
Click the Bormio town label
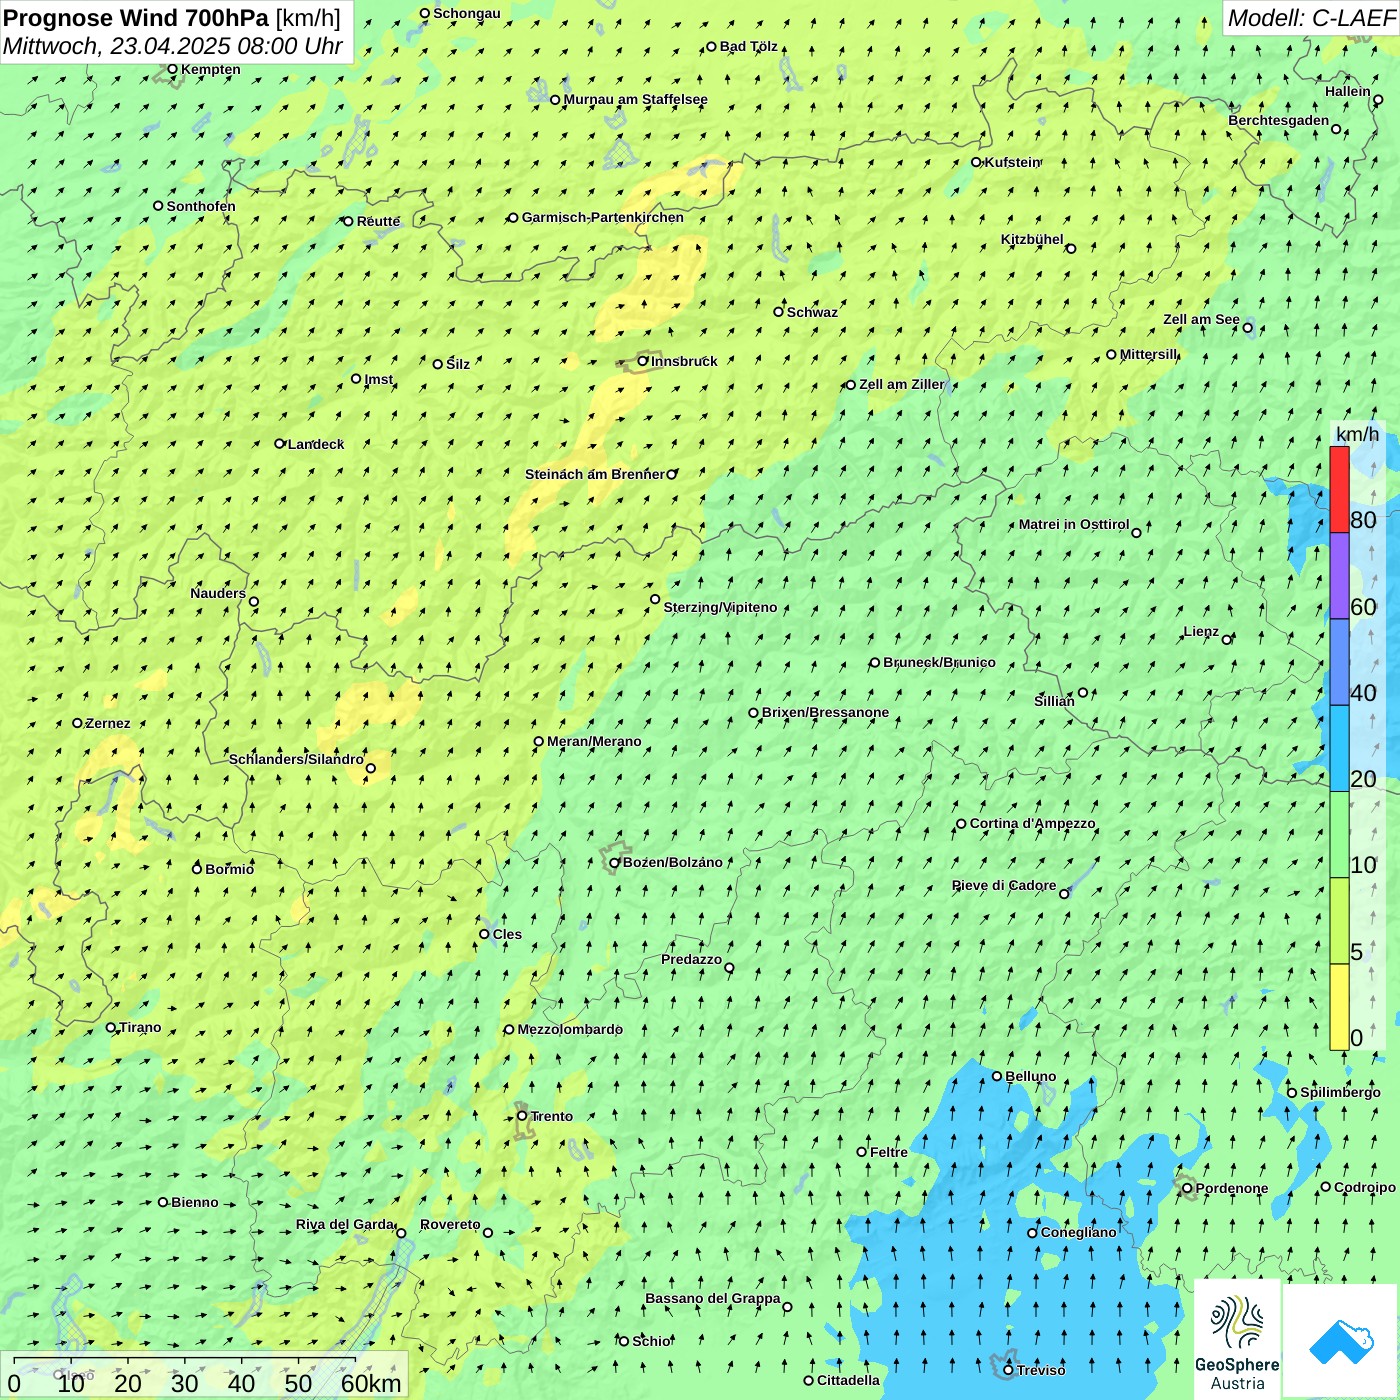coord(229,869)
